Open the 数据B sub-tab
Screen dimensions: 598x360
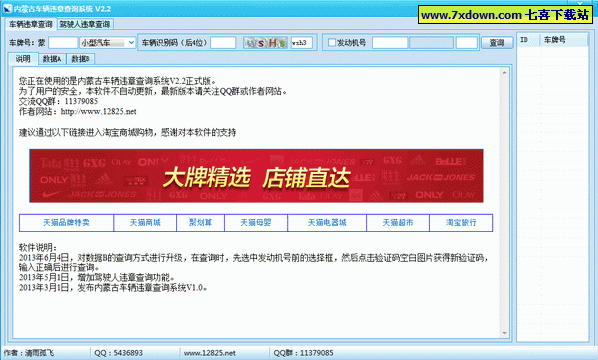pyautogui.click(x=80, y=59)
